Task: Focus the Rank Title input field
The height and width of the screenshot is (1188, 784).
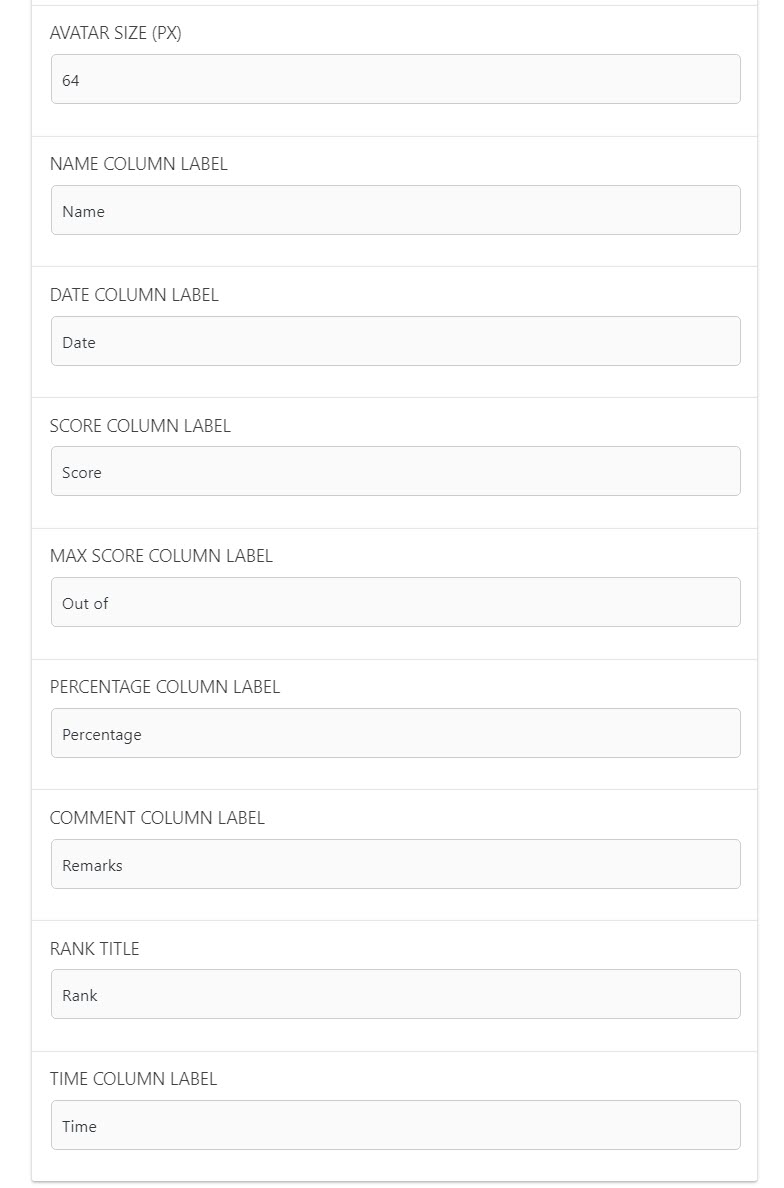Action: pos(395,995)
